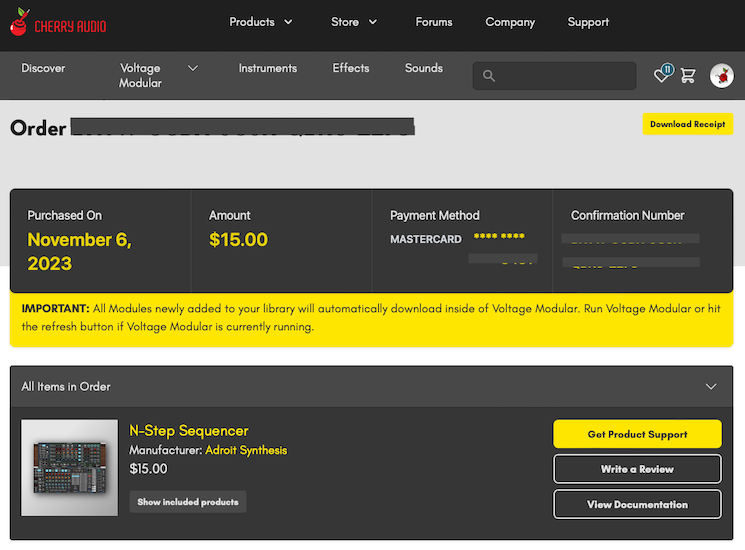Open the user profile avatar
The image size is (745, 550).
[x=721, y=76]
